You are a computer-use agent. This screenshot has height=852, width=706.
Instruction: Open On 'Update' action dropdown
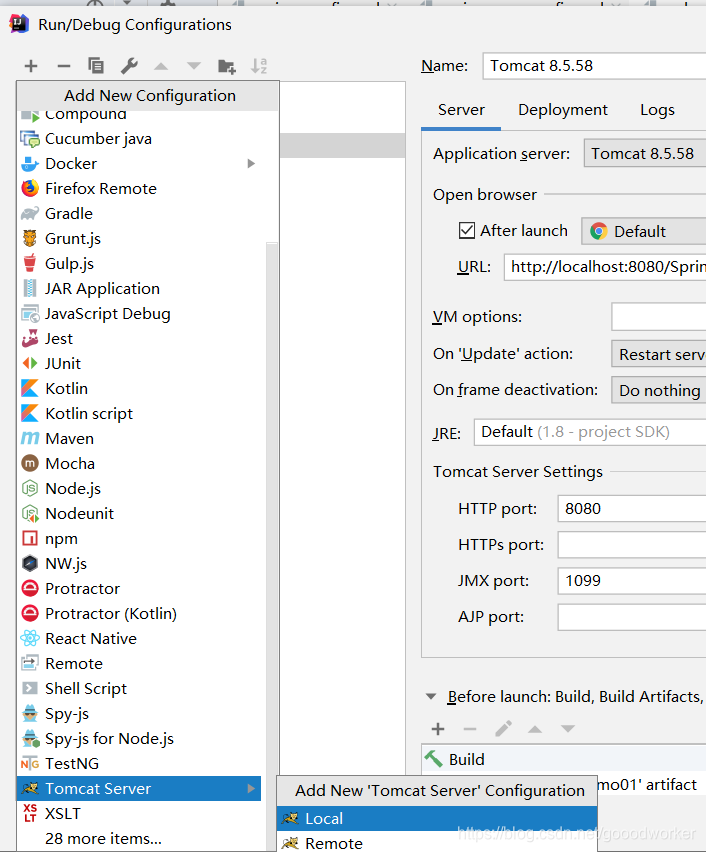[x=659, y=354]
